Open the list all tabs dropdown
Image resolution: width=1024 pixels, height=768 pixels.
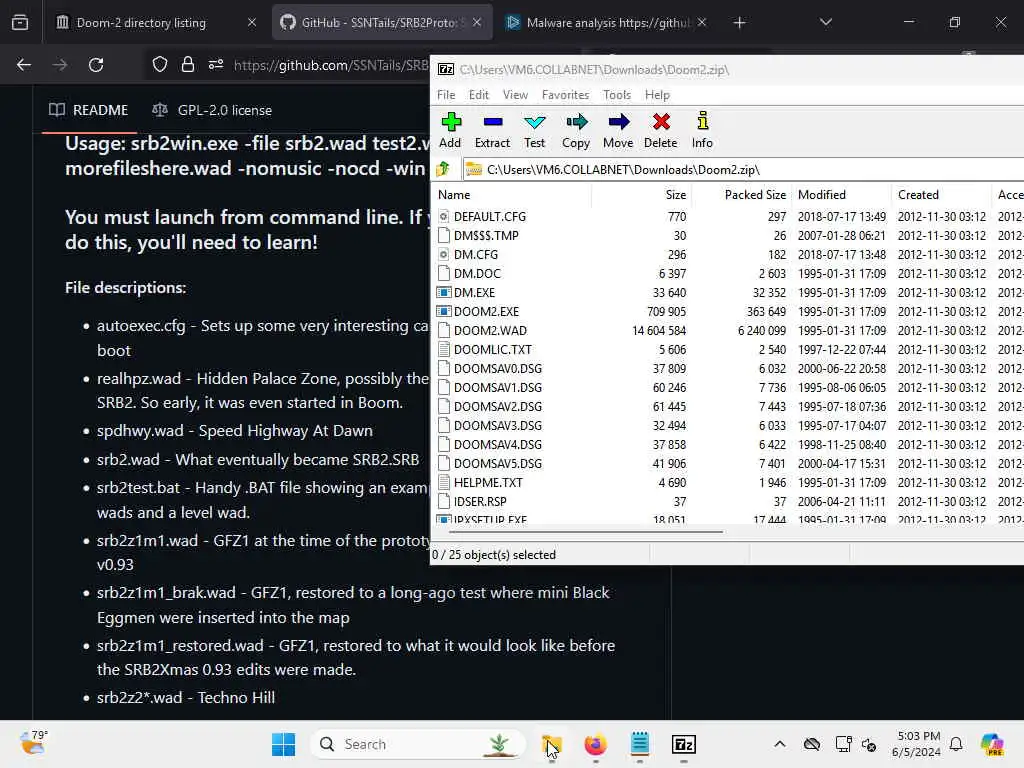825,22
